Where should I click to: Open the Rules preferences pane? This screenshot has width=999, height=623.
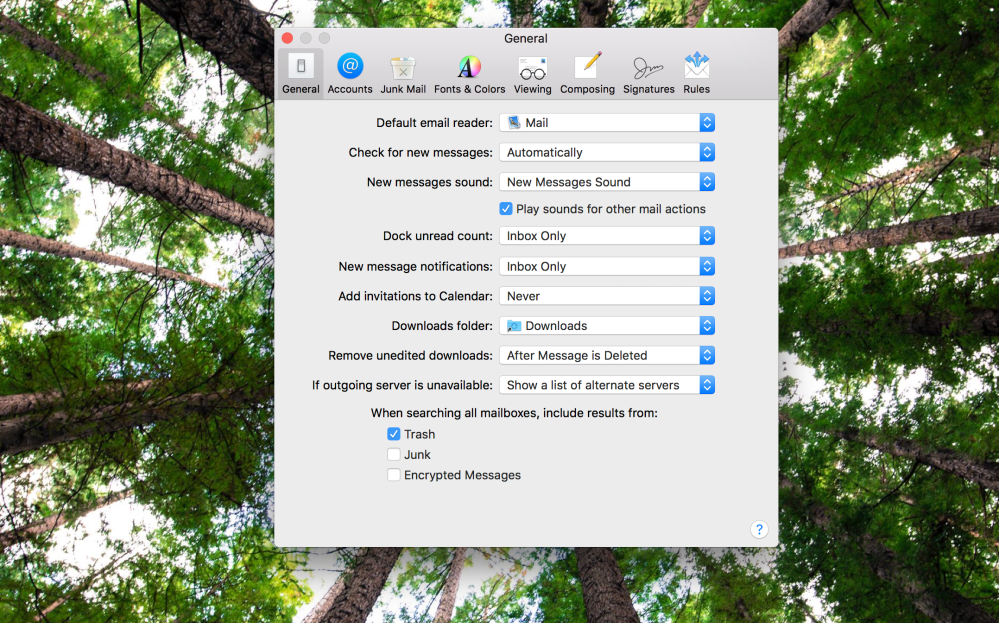coord(696,74)
